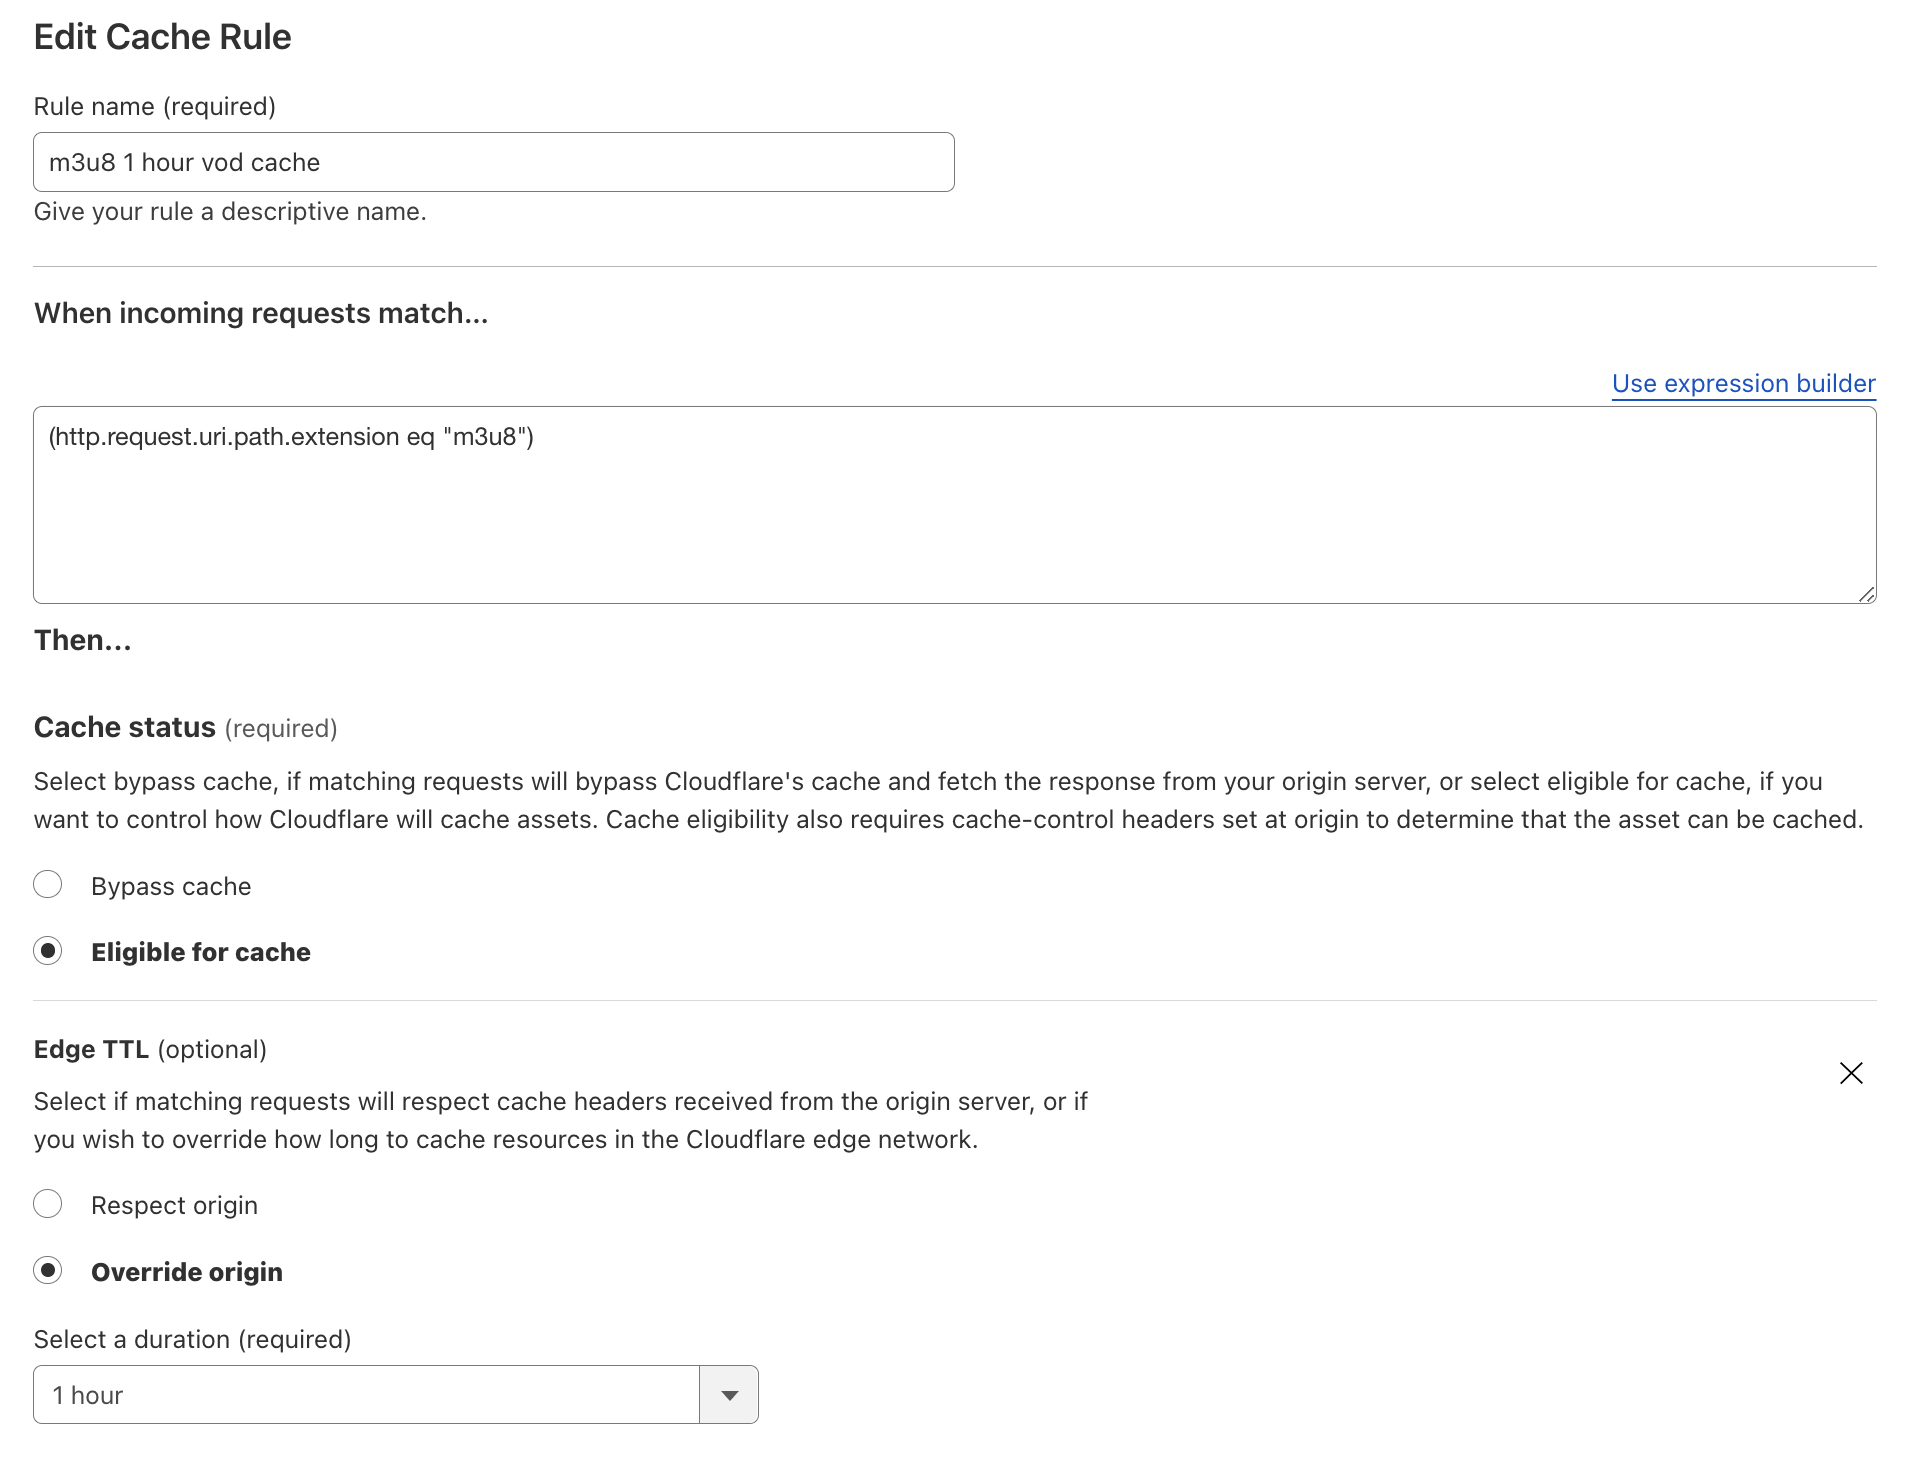Open the '1 hour' duration select box
1922x1466 pixels.
tap(366, 1395)
